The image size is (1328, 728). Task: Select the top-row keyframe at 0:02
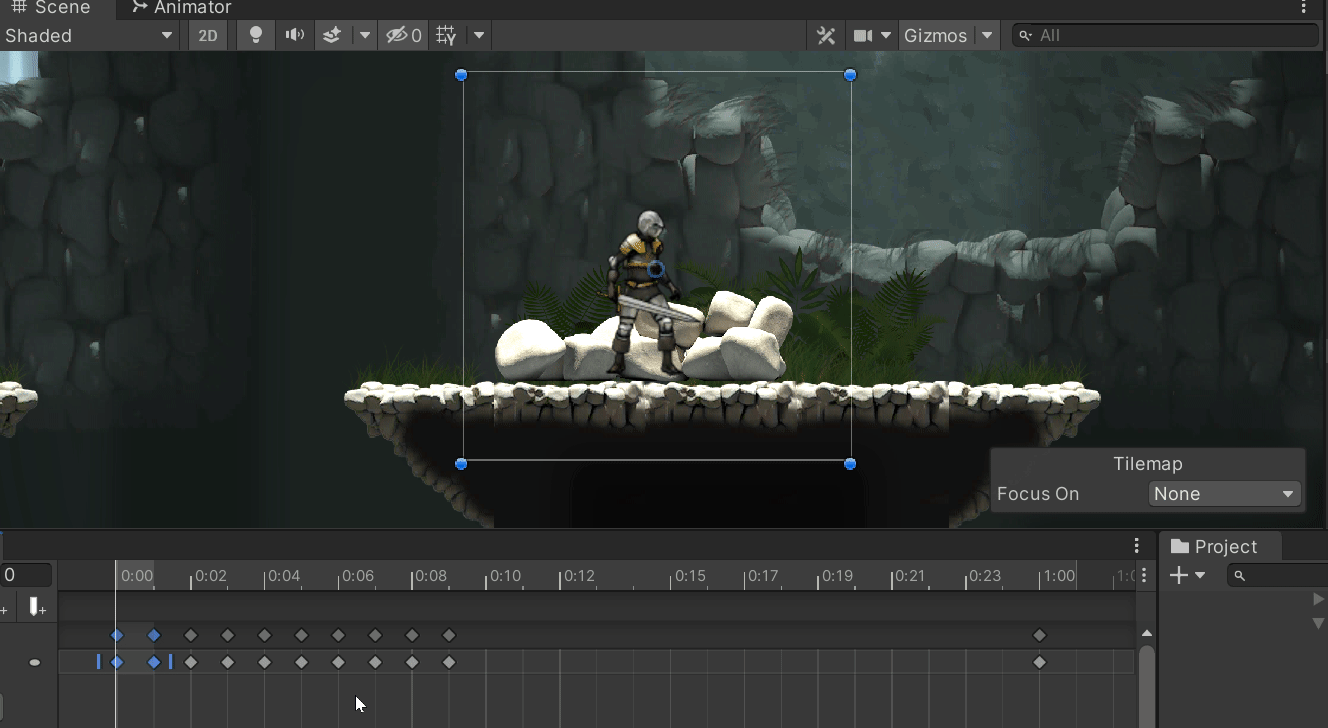[x=191, y=635]
